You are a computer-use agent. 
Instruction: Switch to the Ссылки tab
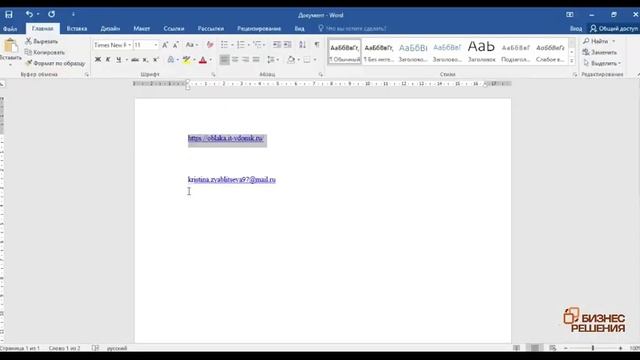point(174,29)
